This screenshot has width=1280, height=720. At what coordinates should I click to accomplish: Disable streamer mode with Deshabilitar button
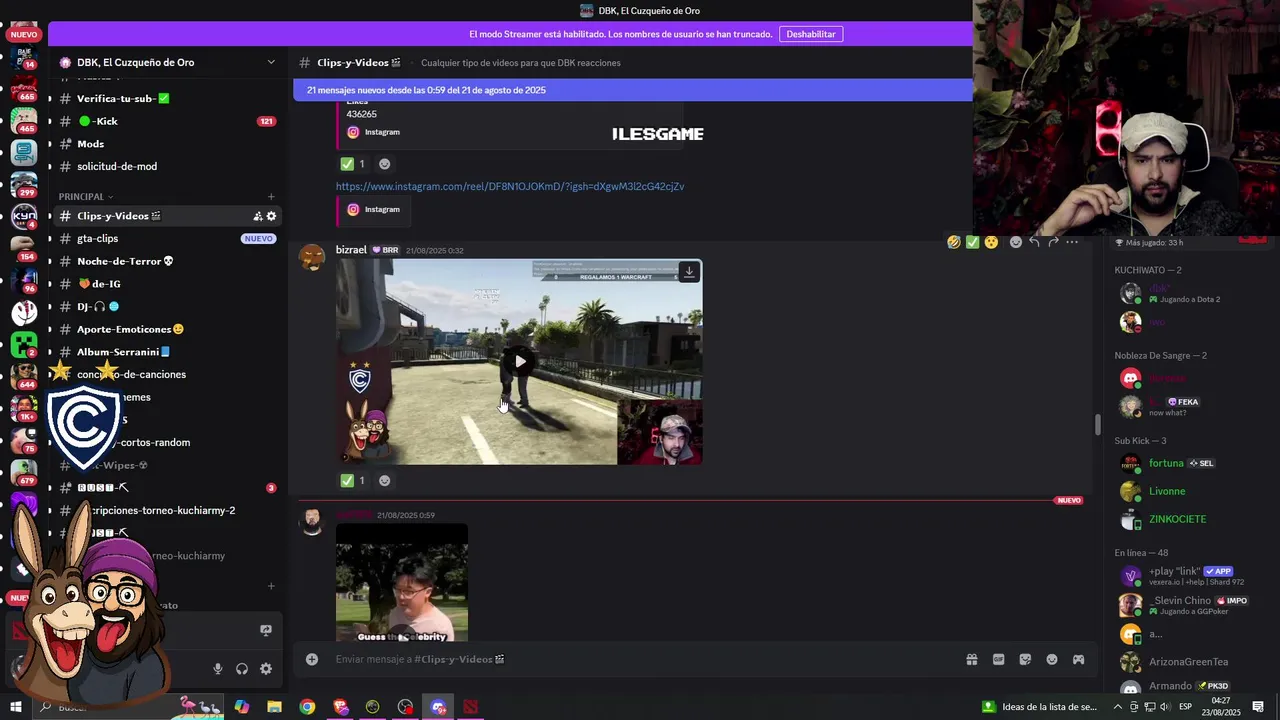(811, 34)
